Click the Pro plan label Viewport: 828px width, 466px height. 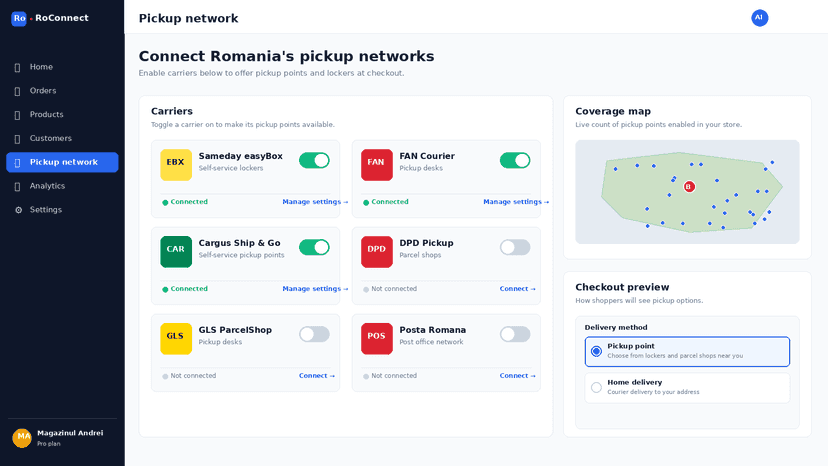[x=49, y=444]
